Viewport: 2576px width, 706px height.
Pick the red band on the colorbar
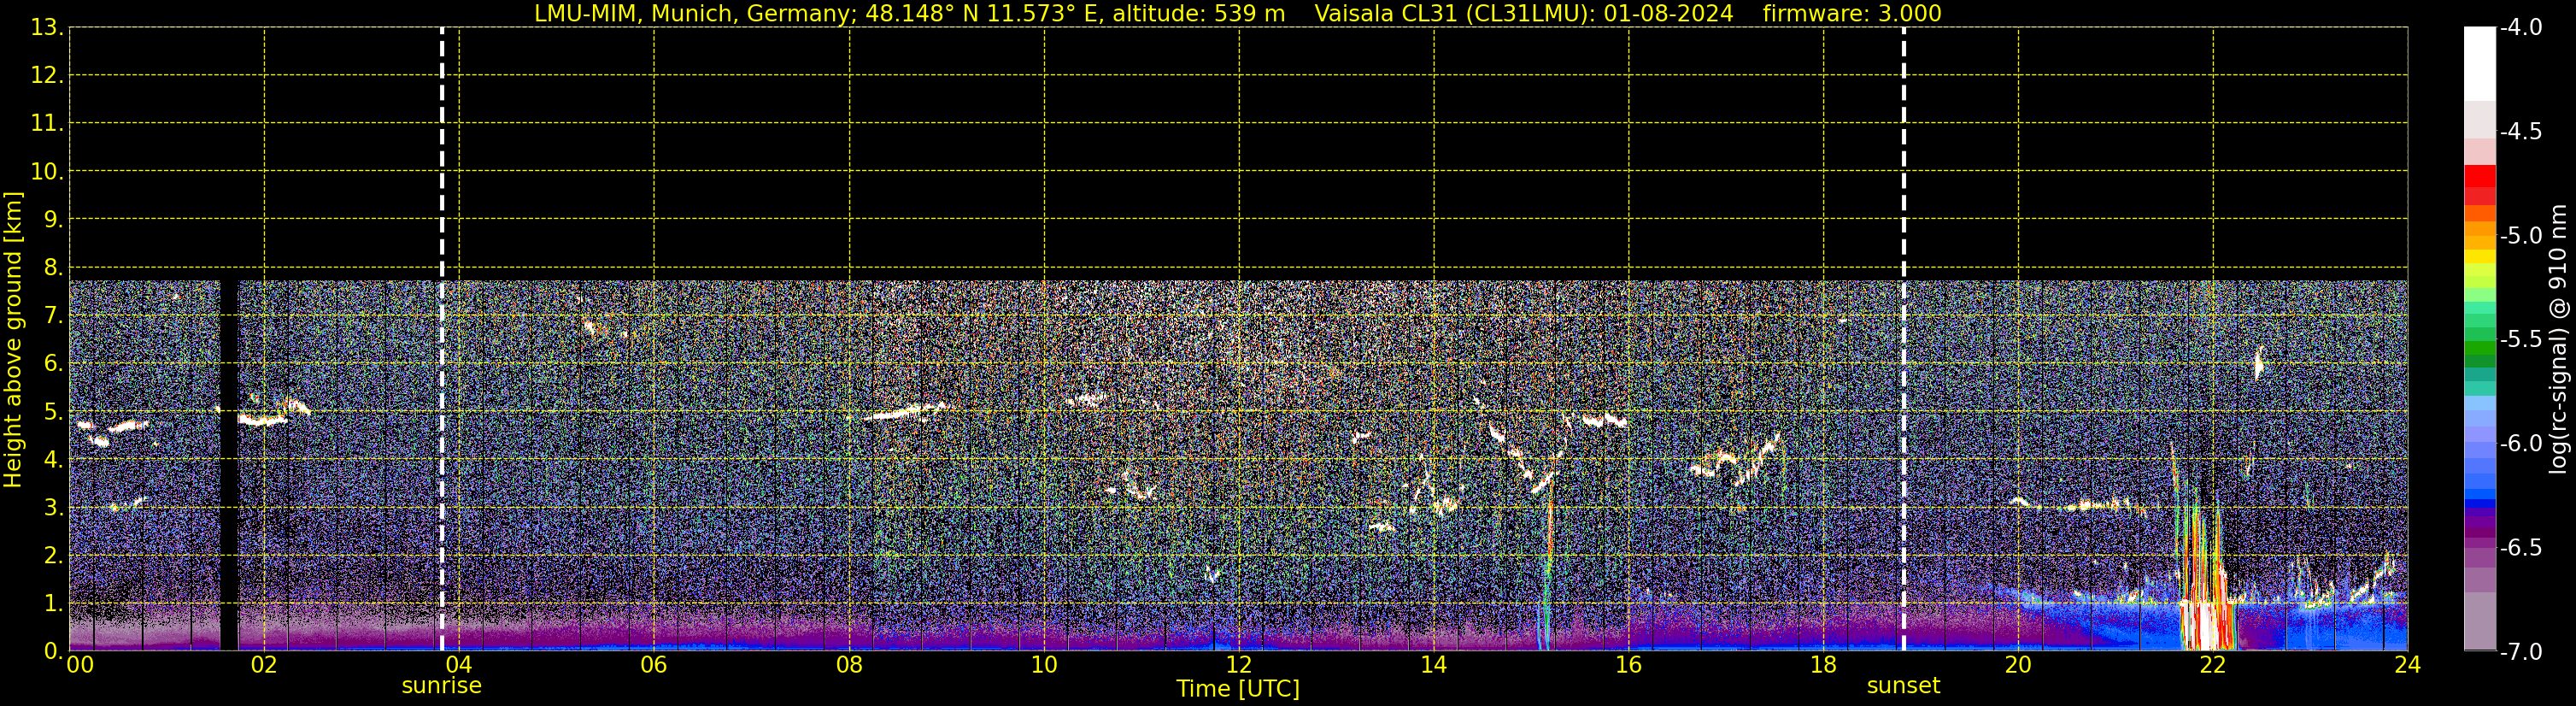[2479, 180]
